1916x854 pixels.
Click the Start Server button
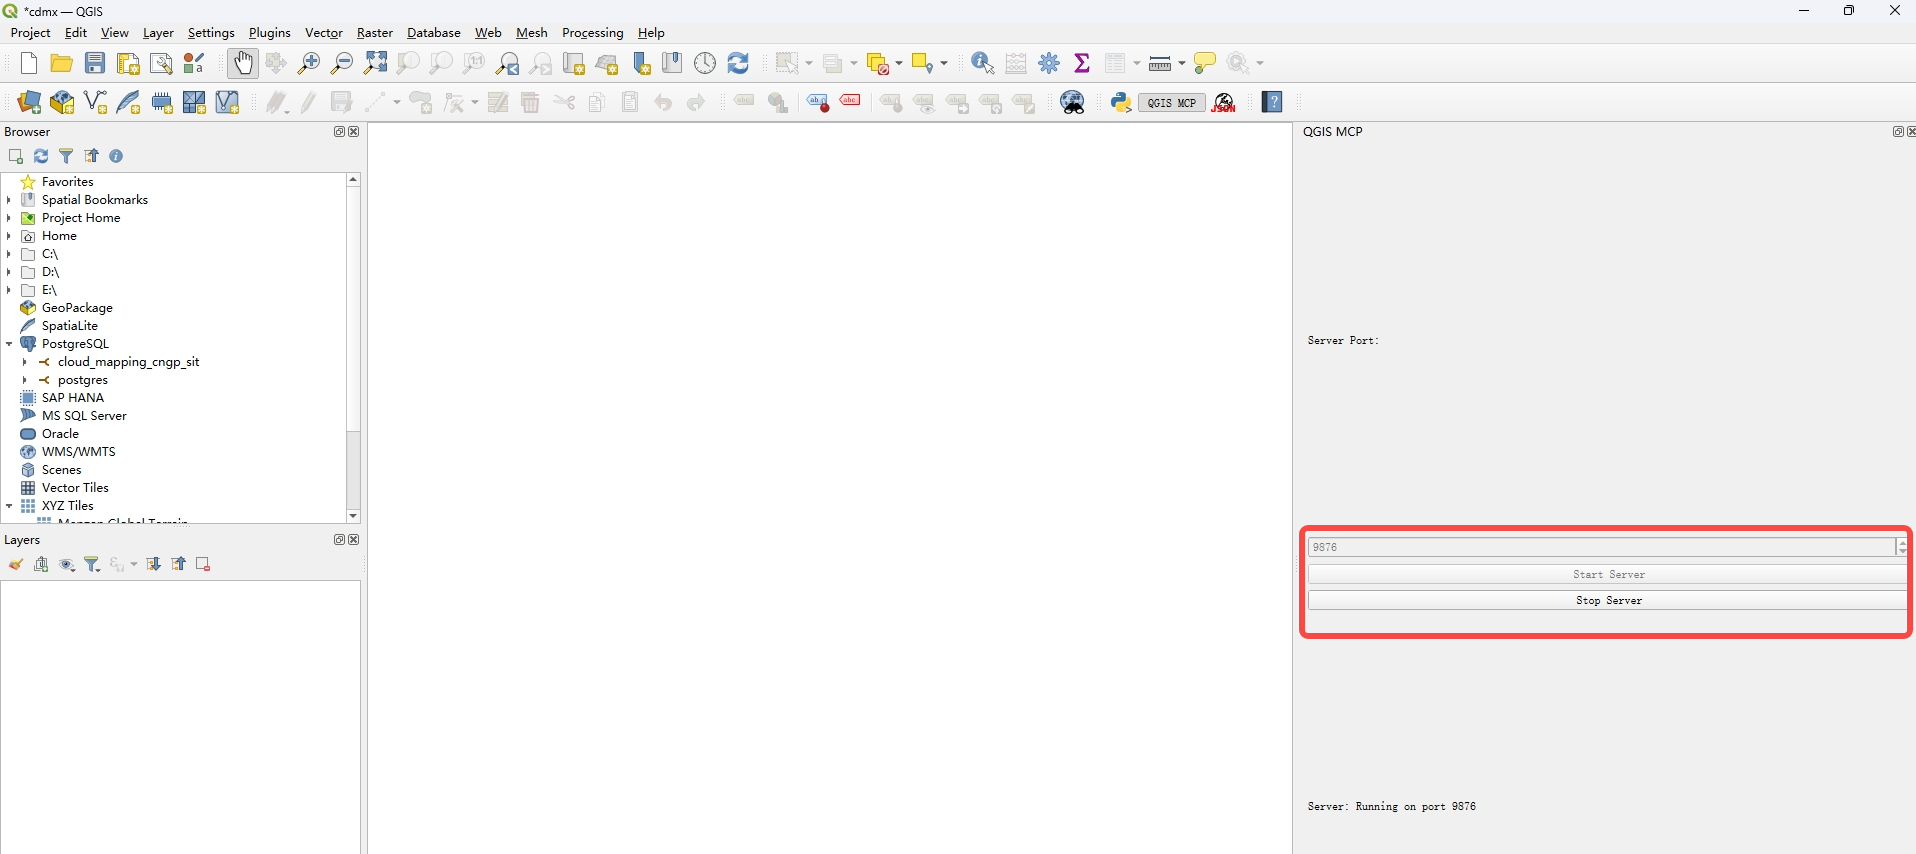(x=1608, y=574)
